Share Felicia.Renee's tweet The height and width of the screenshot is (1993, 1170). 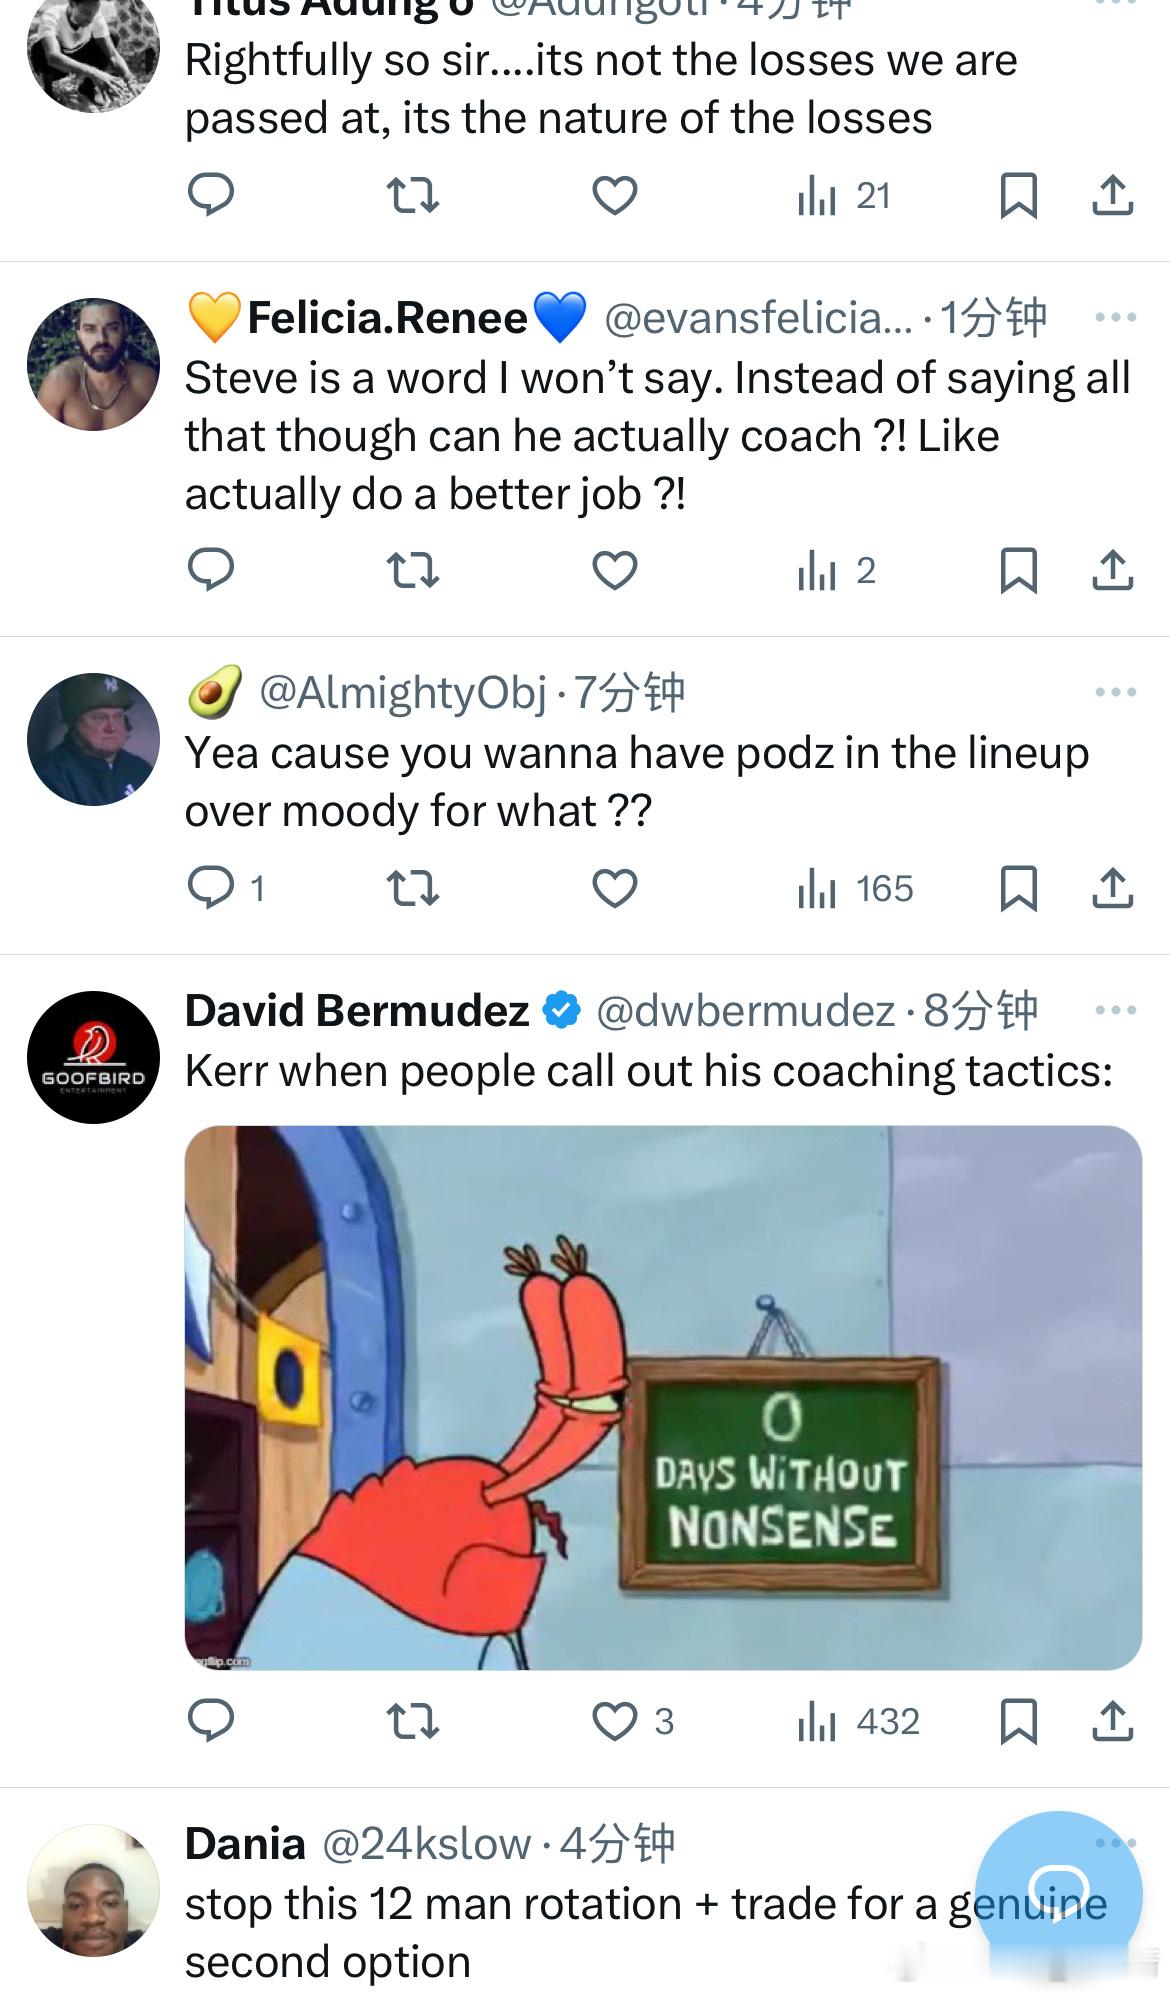click(1112, 570)
